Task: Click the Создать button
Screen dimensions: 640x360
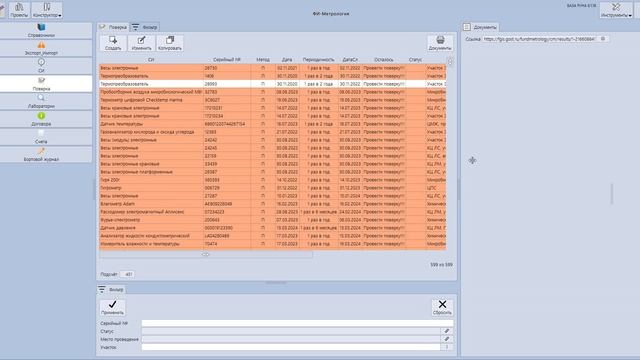Action: 113,43
